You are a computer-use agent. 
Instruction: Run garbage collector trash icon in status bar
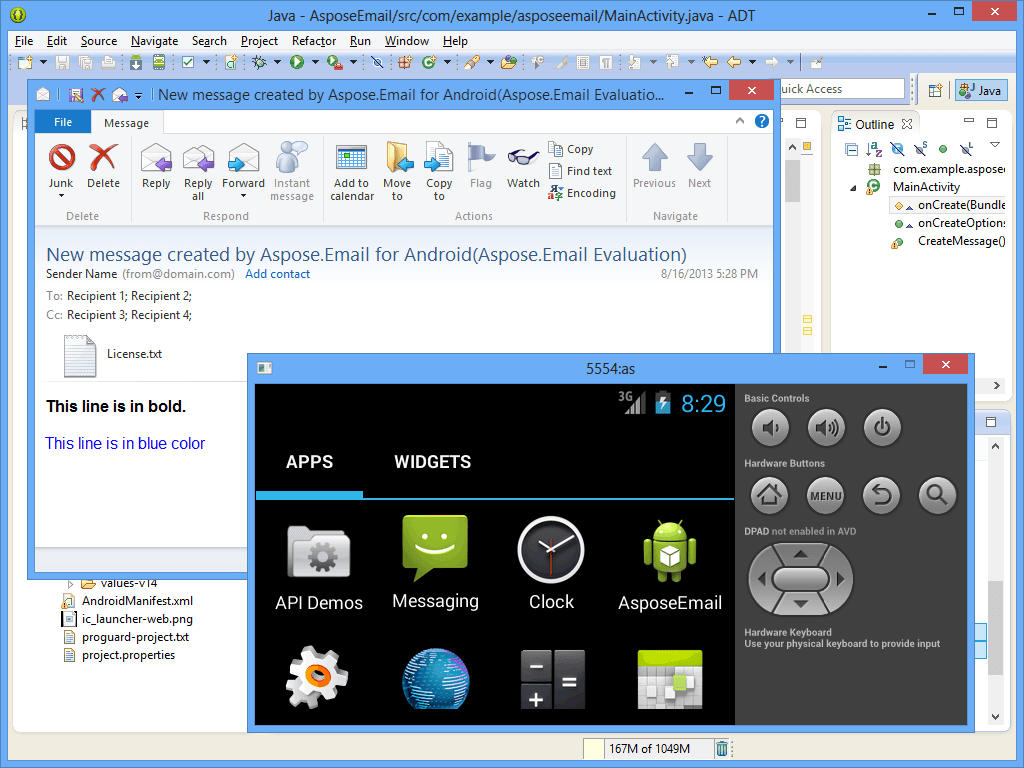722,748
